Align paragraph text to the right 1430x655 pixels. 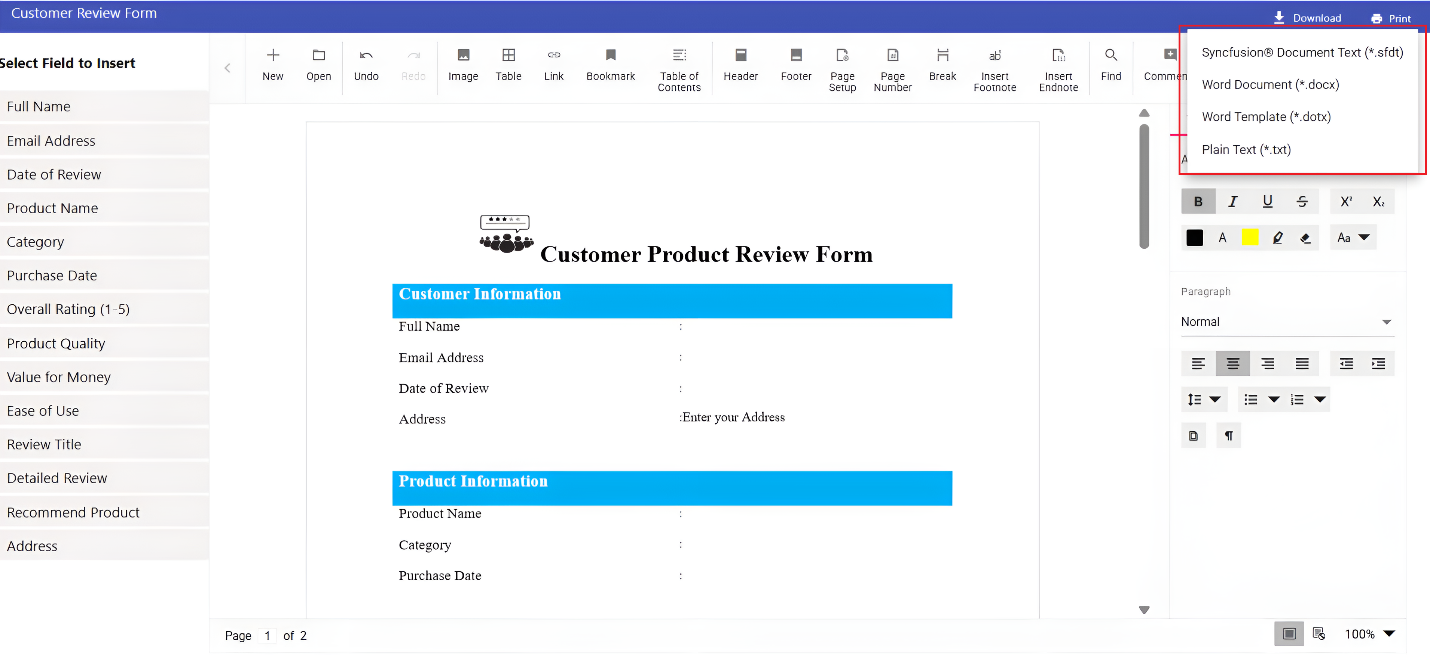click(x=1267, y=364)
